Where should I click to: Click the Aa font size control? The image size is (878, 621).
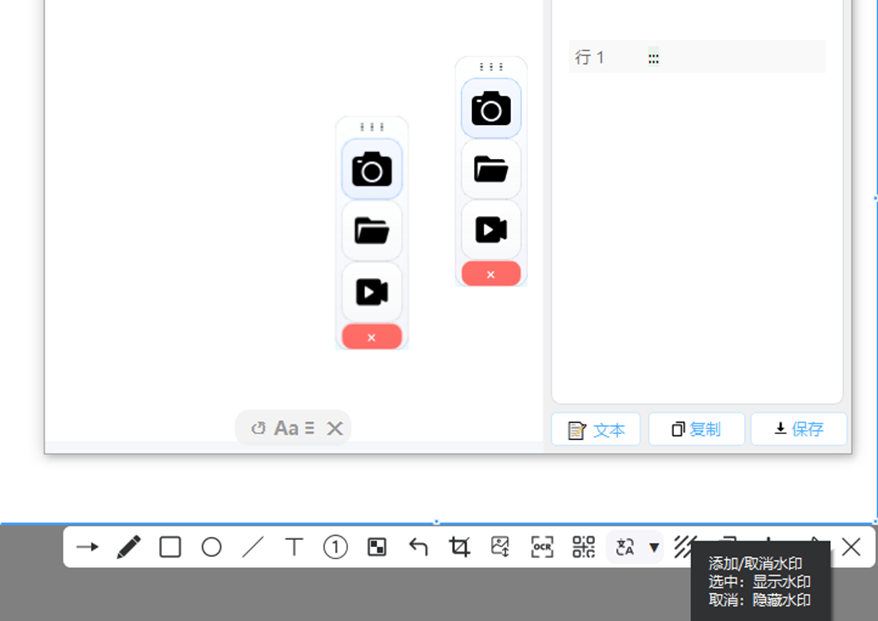click(x=286, y=428)
